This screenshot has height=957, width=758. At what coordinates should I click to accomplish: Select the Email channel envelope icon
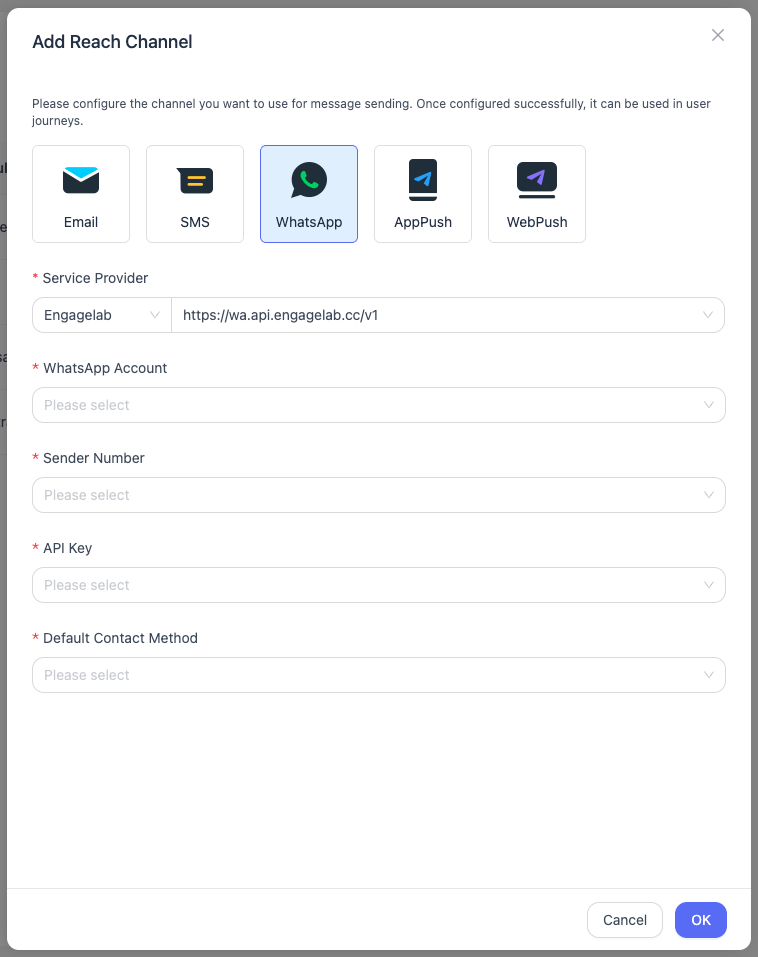coord(81,180)
